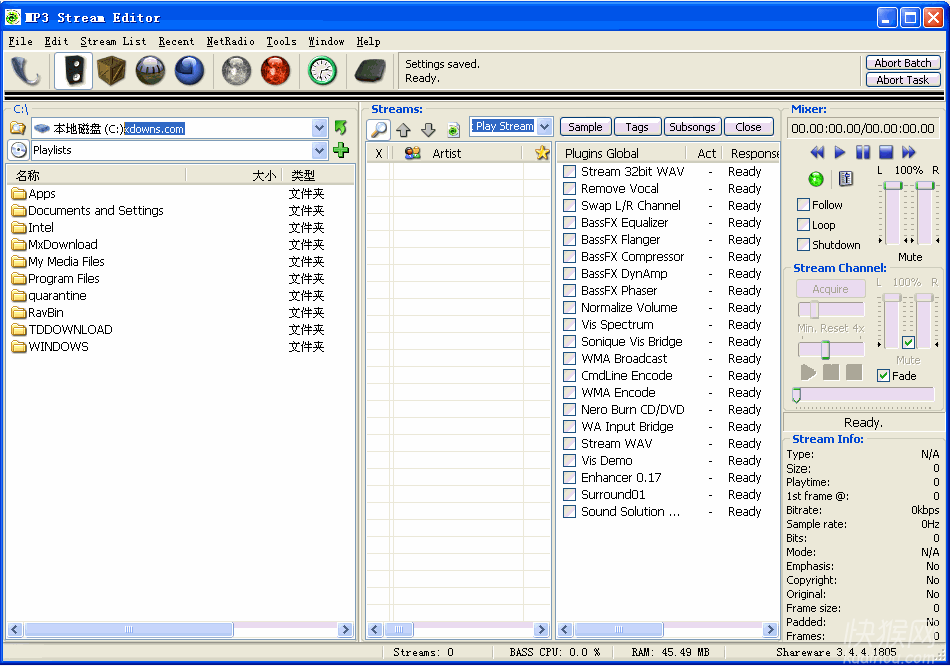Click the magnifier search icon in Streams

[x=379, y=129]
